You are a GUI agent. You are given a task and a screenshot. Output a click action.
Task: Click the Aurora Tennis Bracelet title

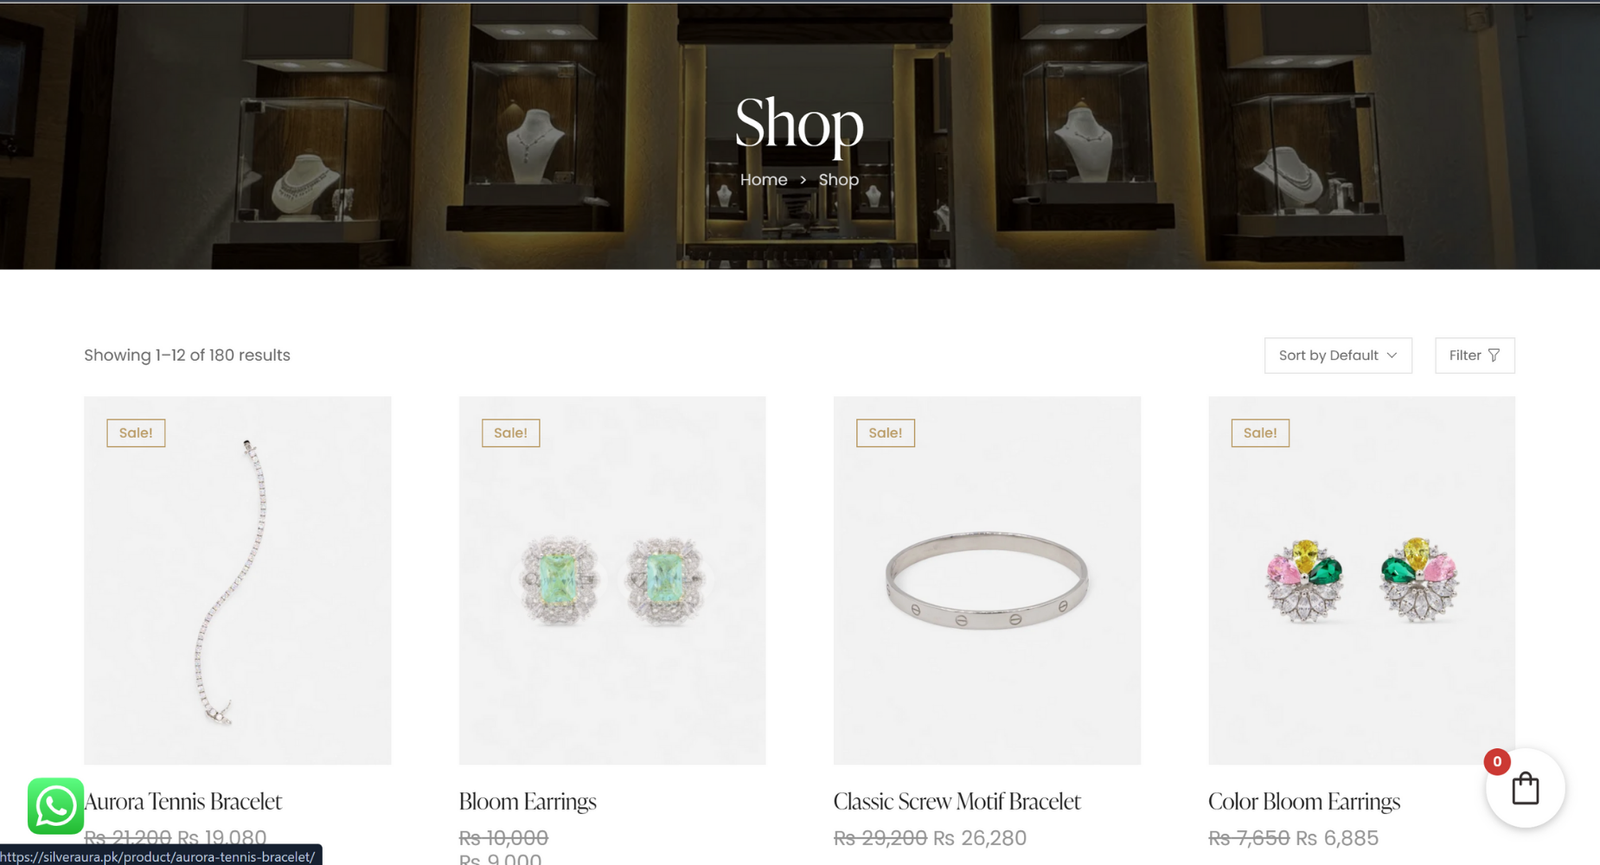click(183, 801)
